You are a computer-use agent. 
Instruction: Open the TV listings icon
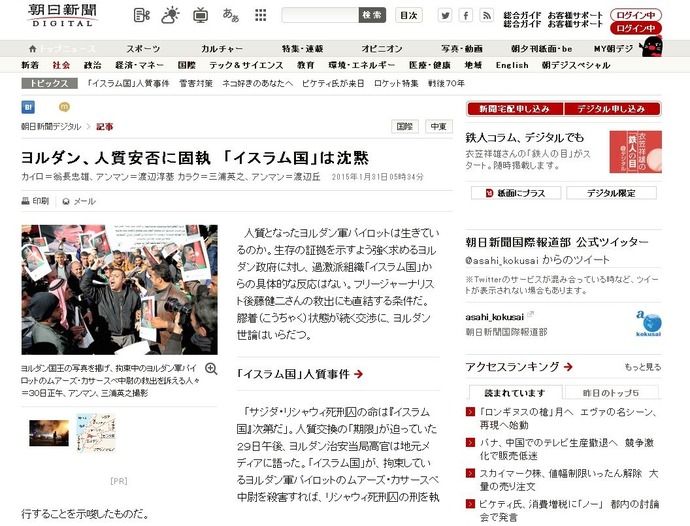coord(201,15)
